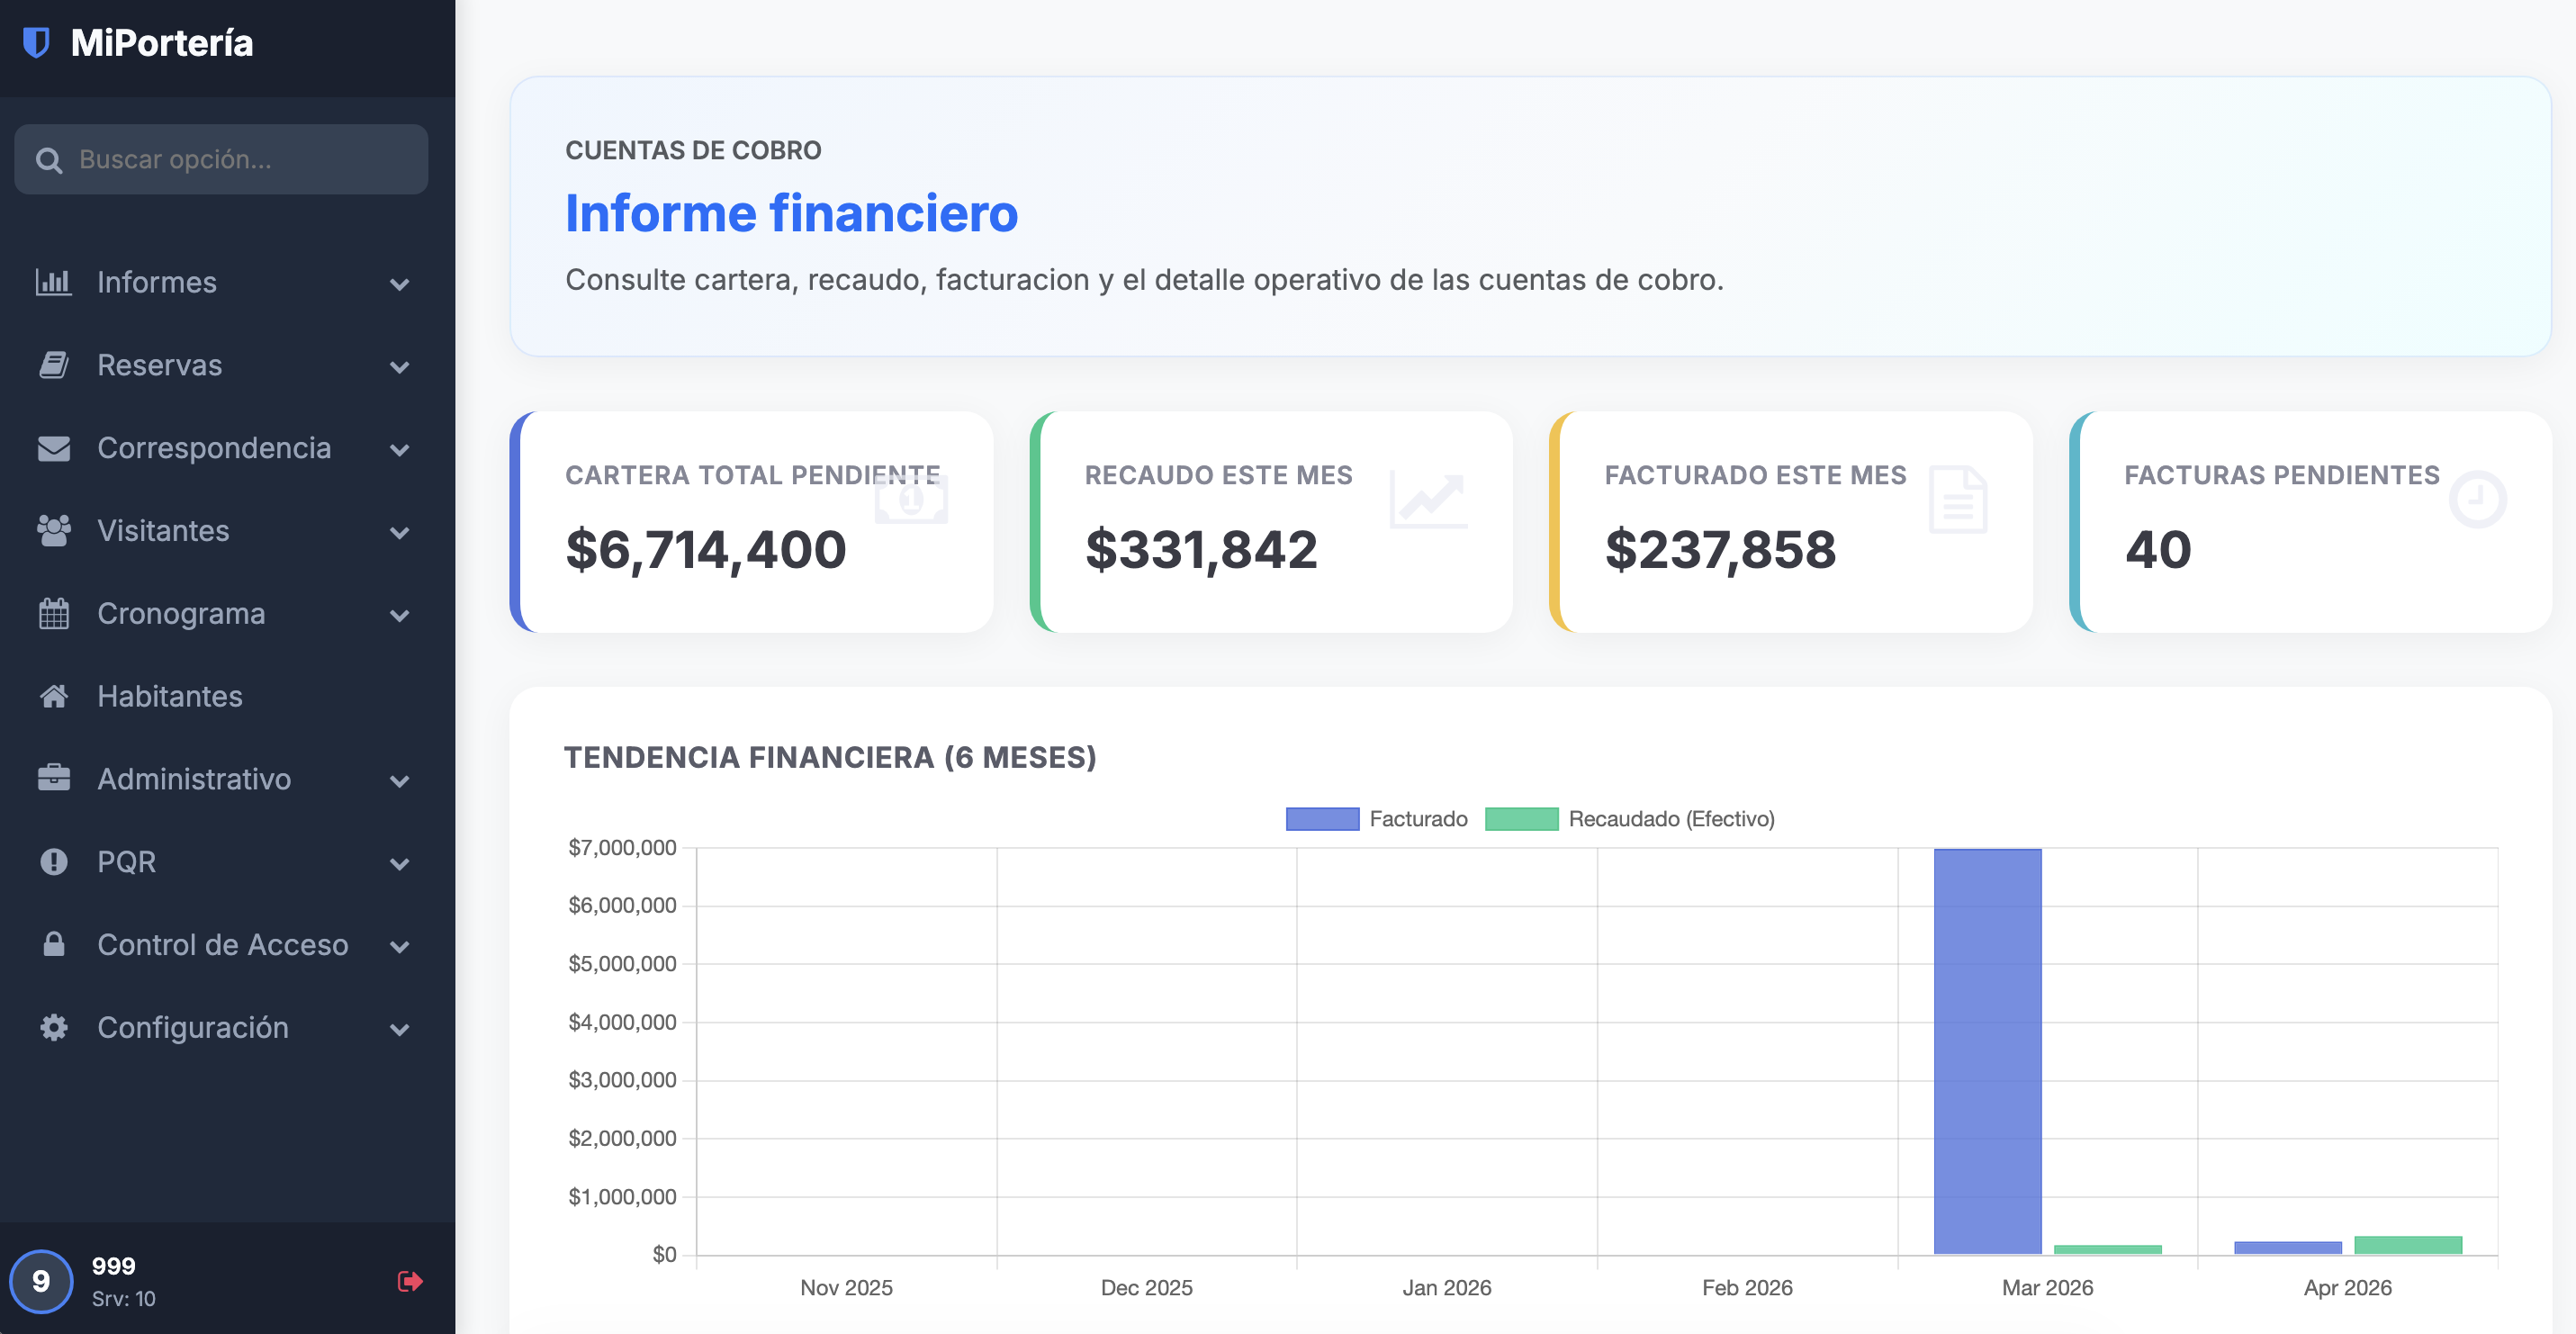Click the $237,858 facturado value
This screenshot has width=2576, height=1334.
[x=1720, y=549]
